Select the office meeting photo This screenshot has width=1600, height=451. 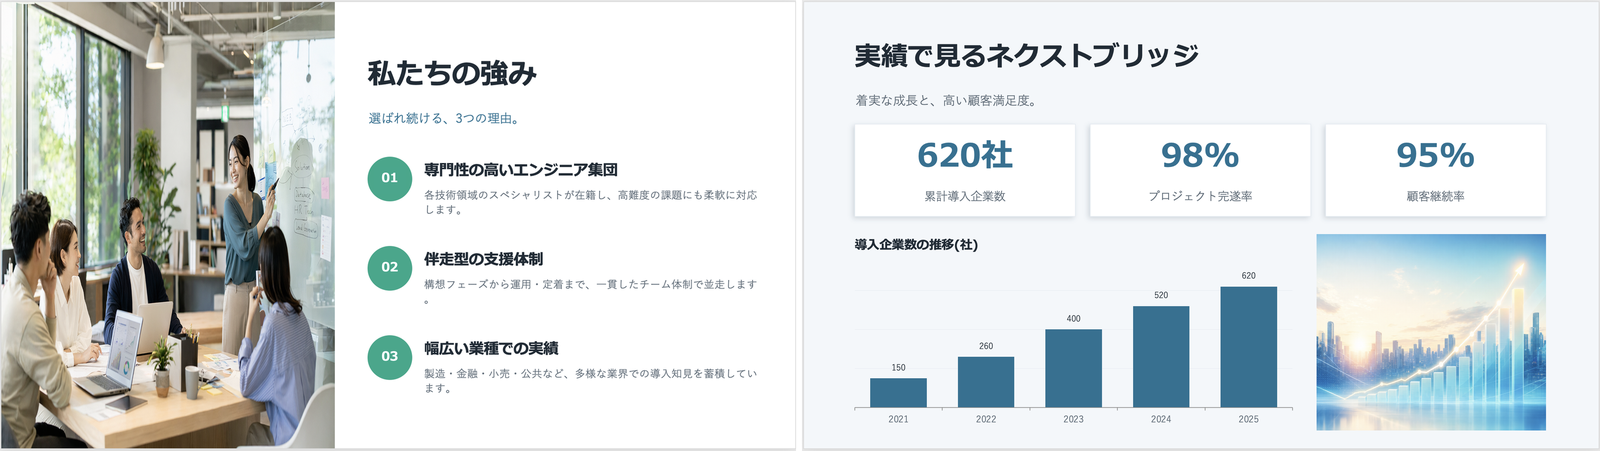[x=168, y=225]
